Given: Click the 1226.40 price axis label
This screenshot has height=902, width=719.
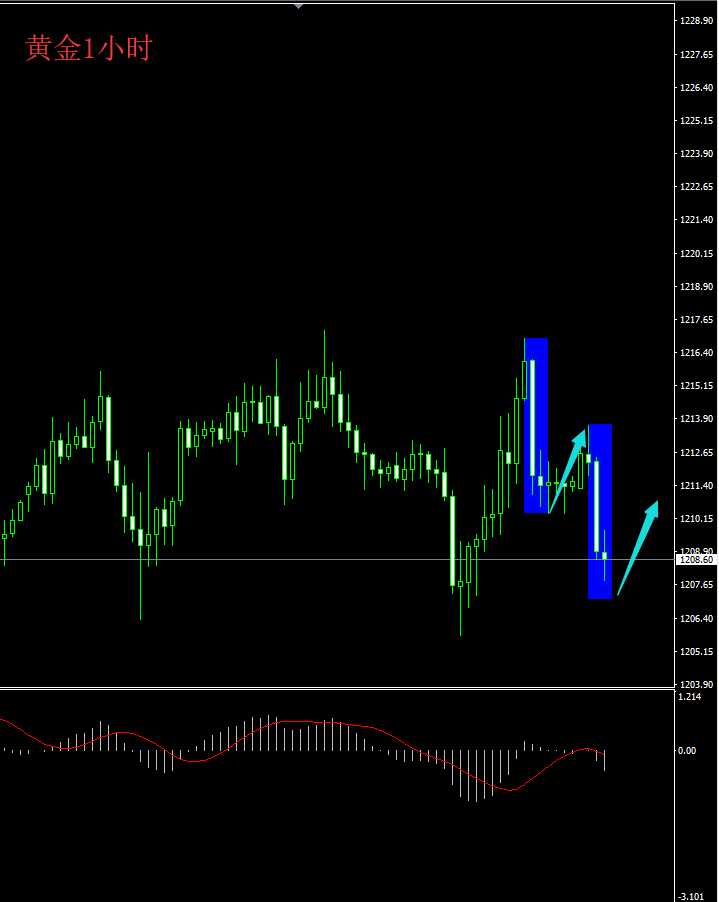Looking at the screenshot, I should [697, 87].
